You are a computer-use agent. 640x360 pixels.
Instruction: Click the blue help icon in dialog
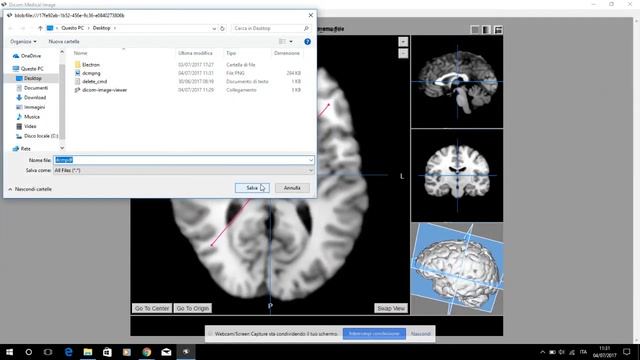click(307, 42)
